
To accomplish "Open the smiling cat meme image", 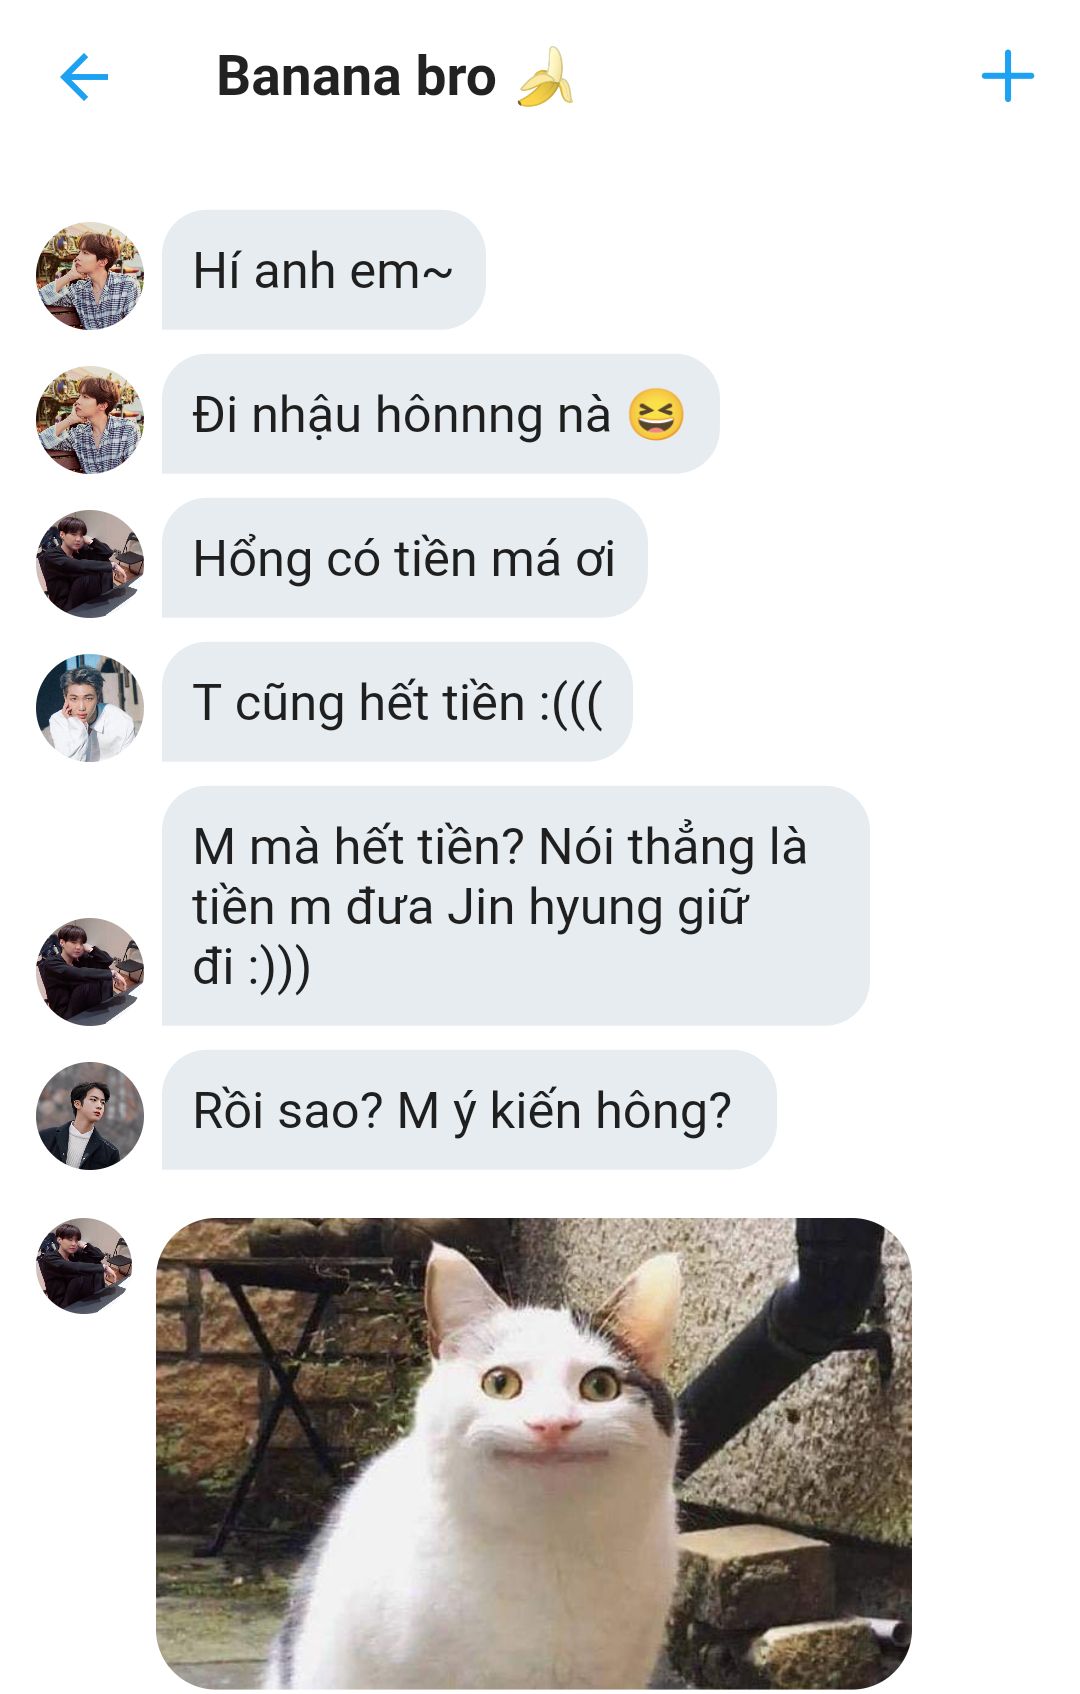I will coord(534,1454).
